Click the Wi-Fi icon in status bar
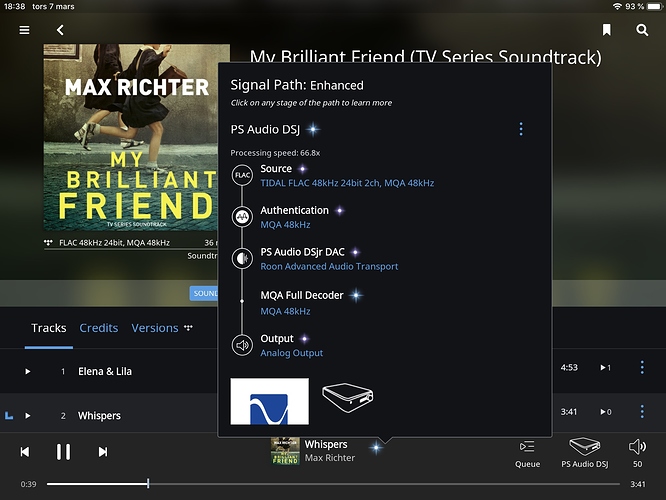666x500 pixels. tap(617, 6)
